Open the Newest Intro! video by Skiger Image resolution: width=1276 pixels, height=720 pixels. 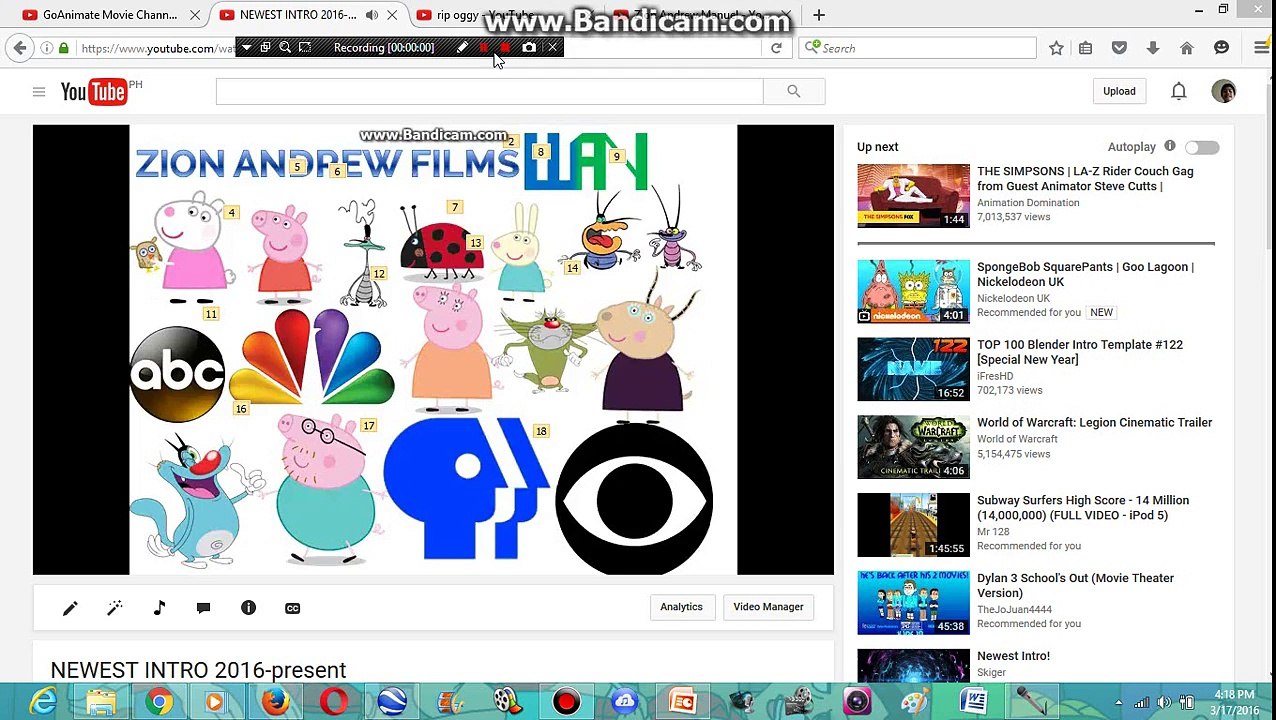(x=1013, y=656)
